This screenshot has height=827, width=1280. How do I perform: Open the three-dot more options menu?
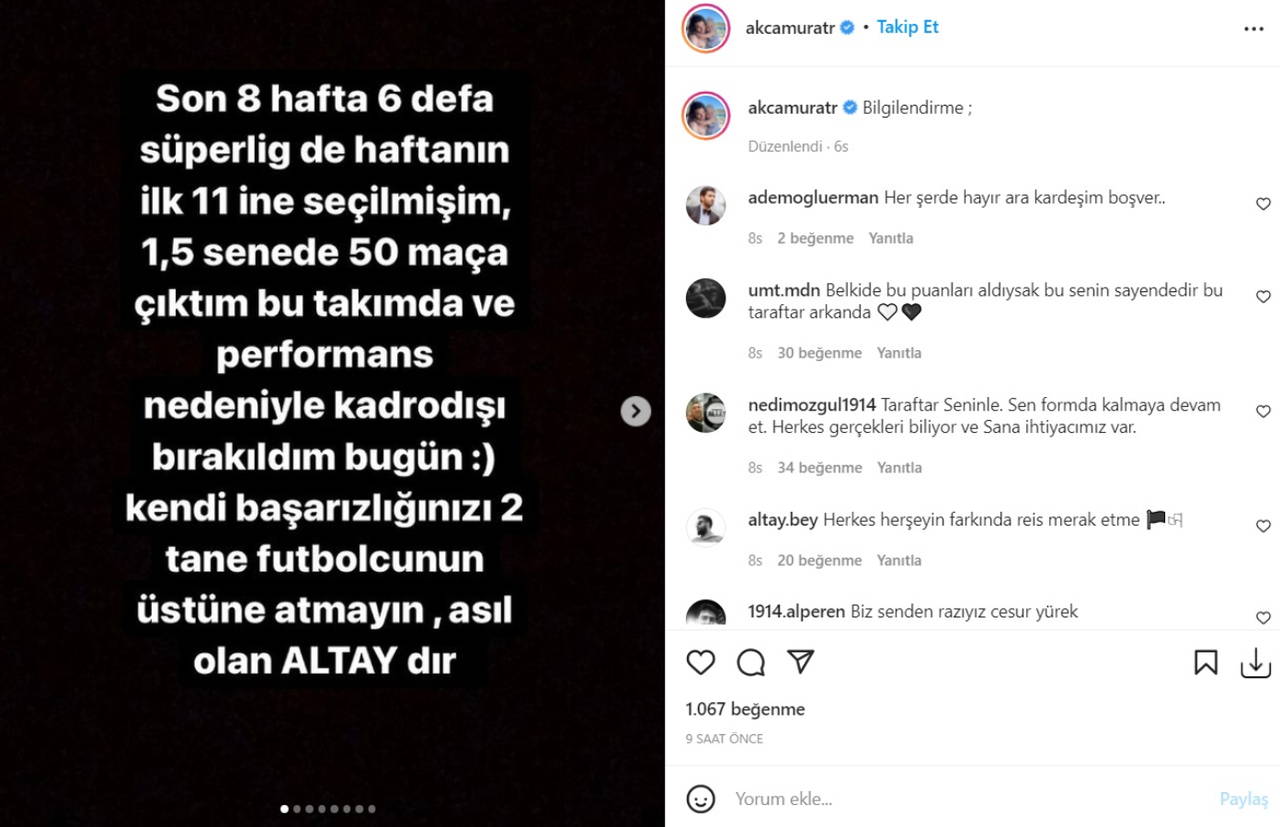point(1254,29)
